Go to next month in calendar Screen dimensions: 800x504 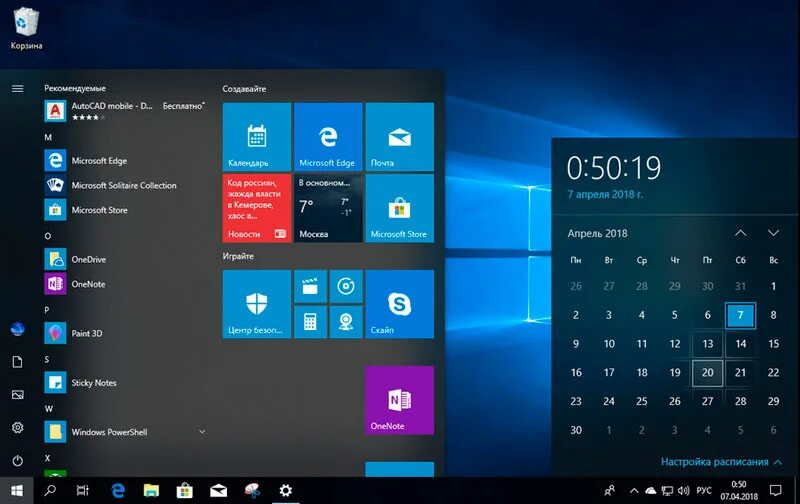[x=773, y=233]
